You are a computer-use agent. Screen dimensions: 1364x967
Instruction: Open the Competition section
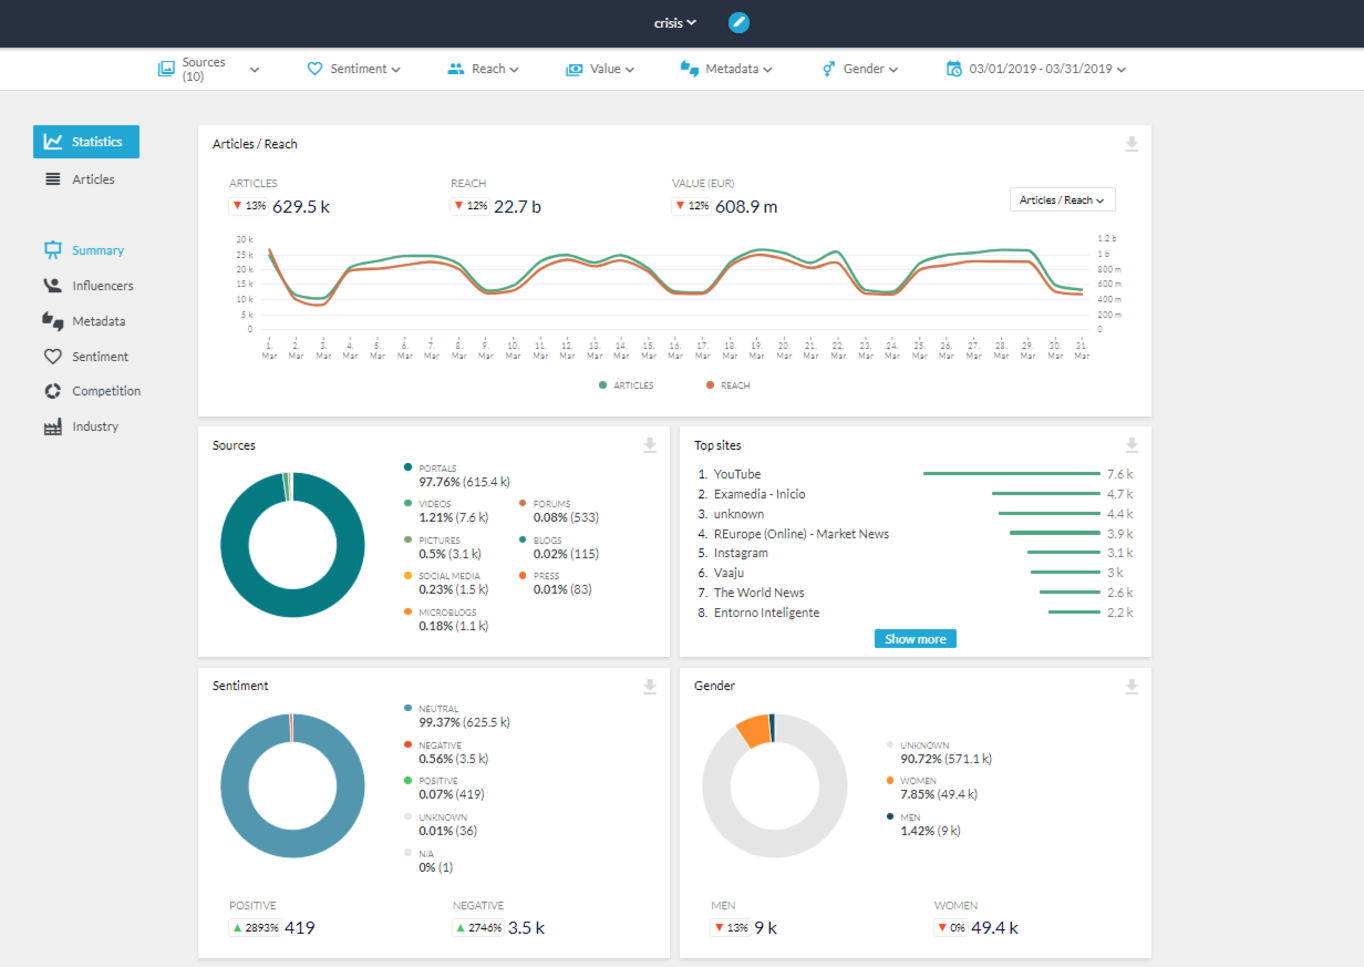pyautogui.click(x=107, y=390)
